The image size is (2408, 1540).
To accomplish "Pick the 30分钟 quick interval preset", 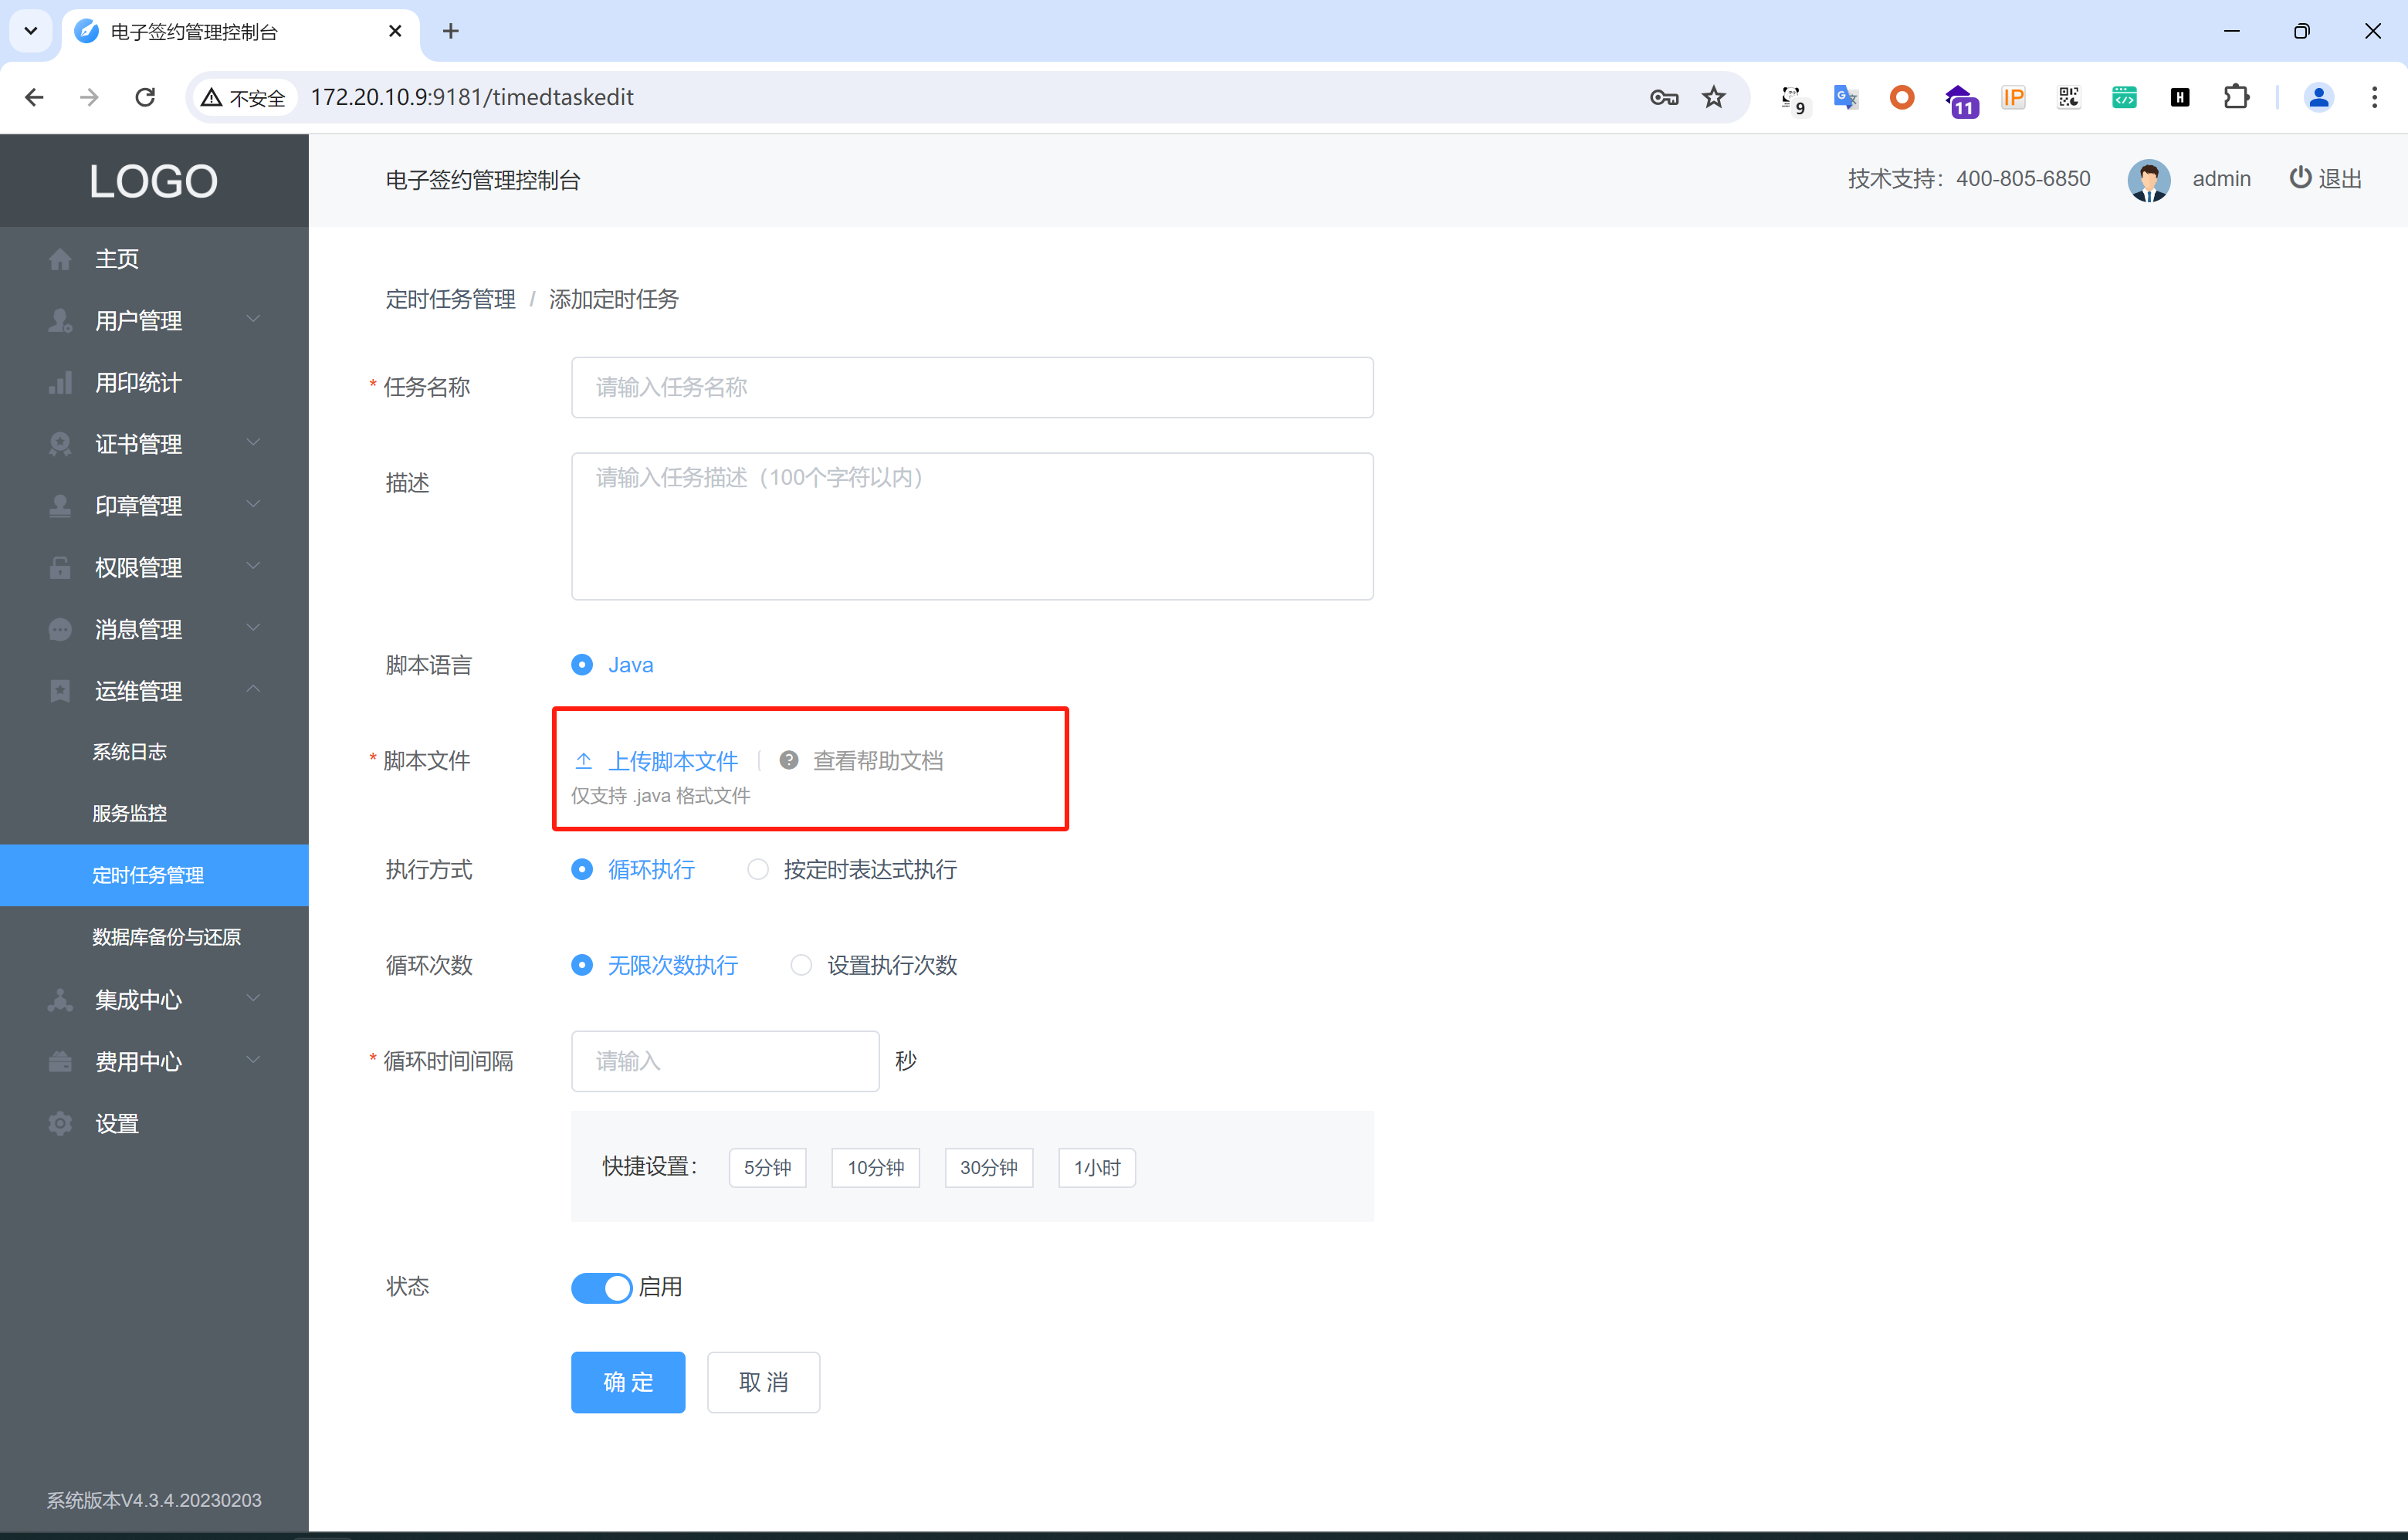I will [988, 1167].
